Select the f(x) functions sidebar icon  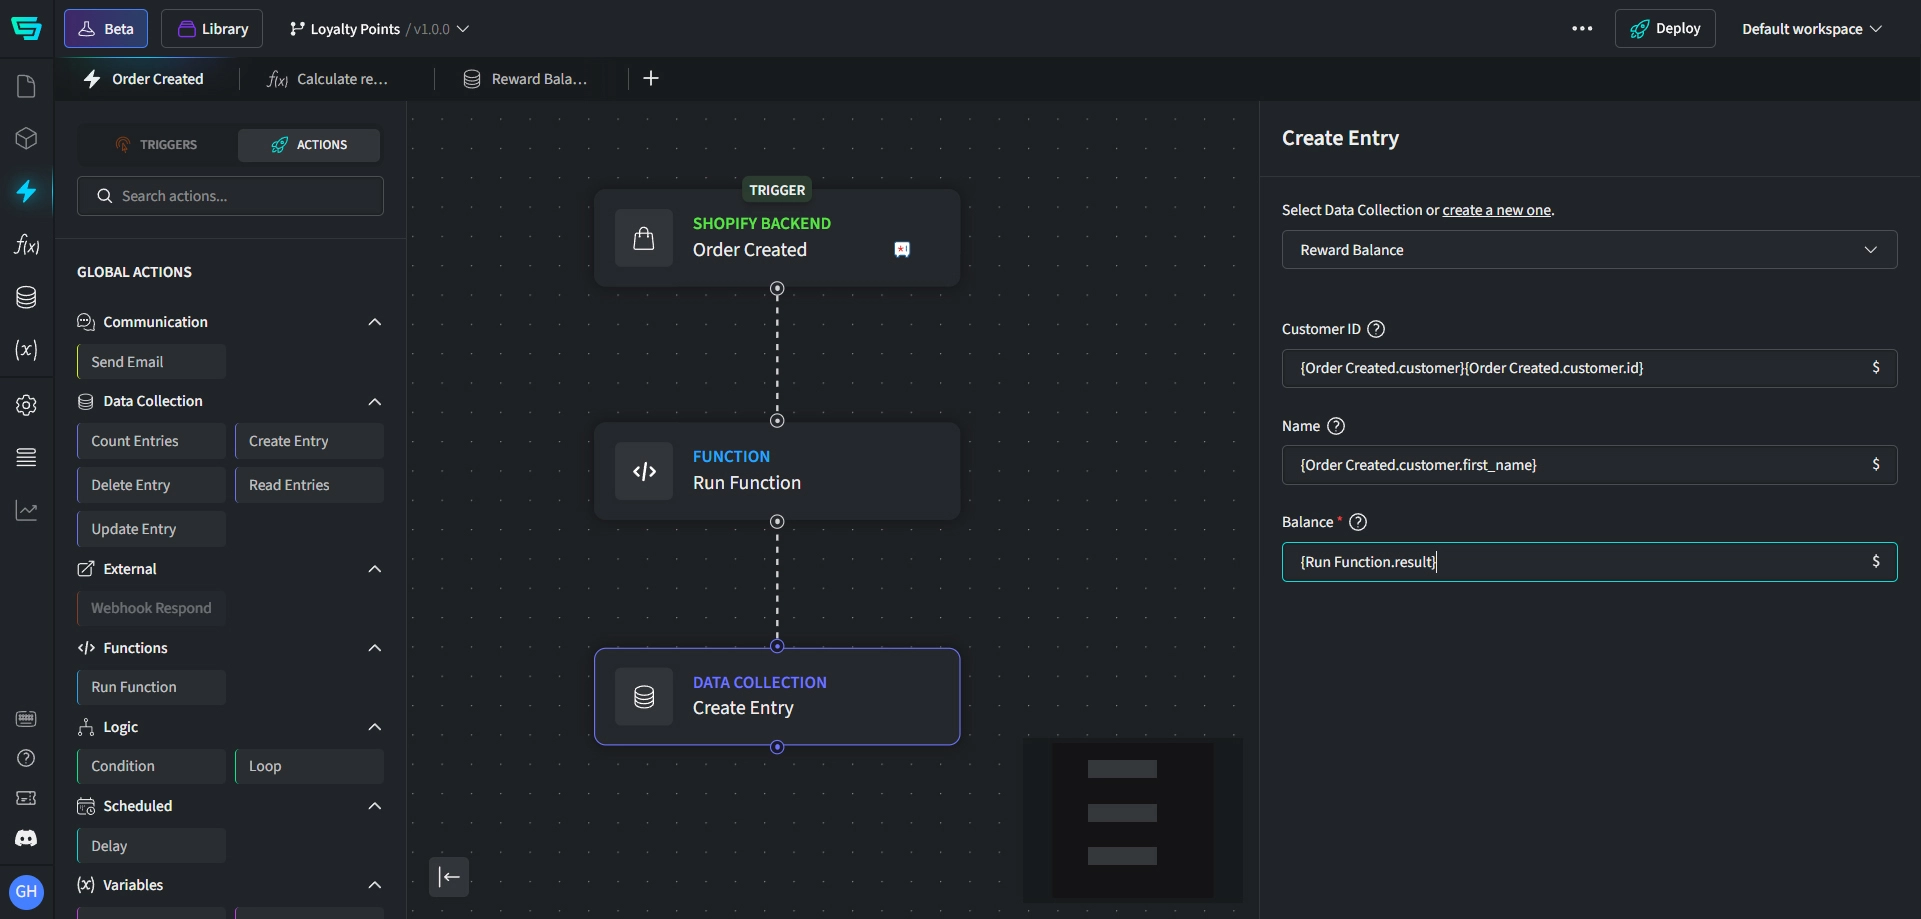click(x=27, y=246)
